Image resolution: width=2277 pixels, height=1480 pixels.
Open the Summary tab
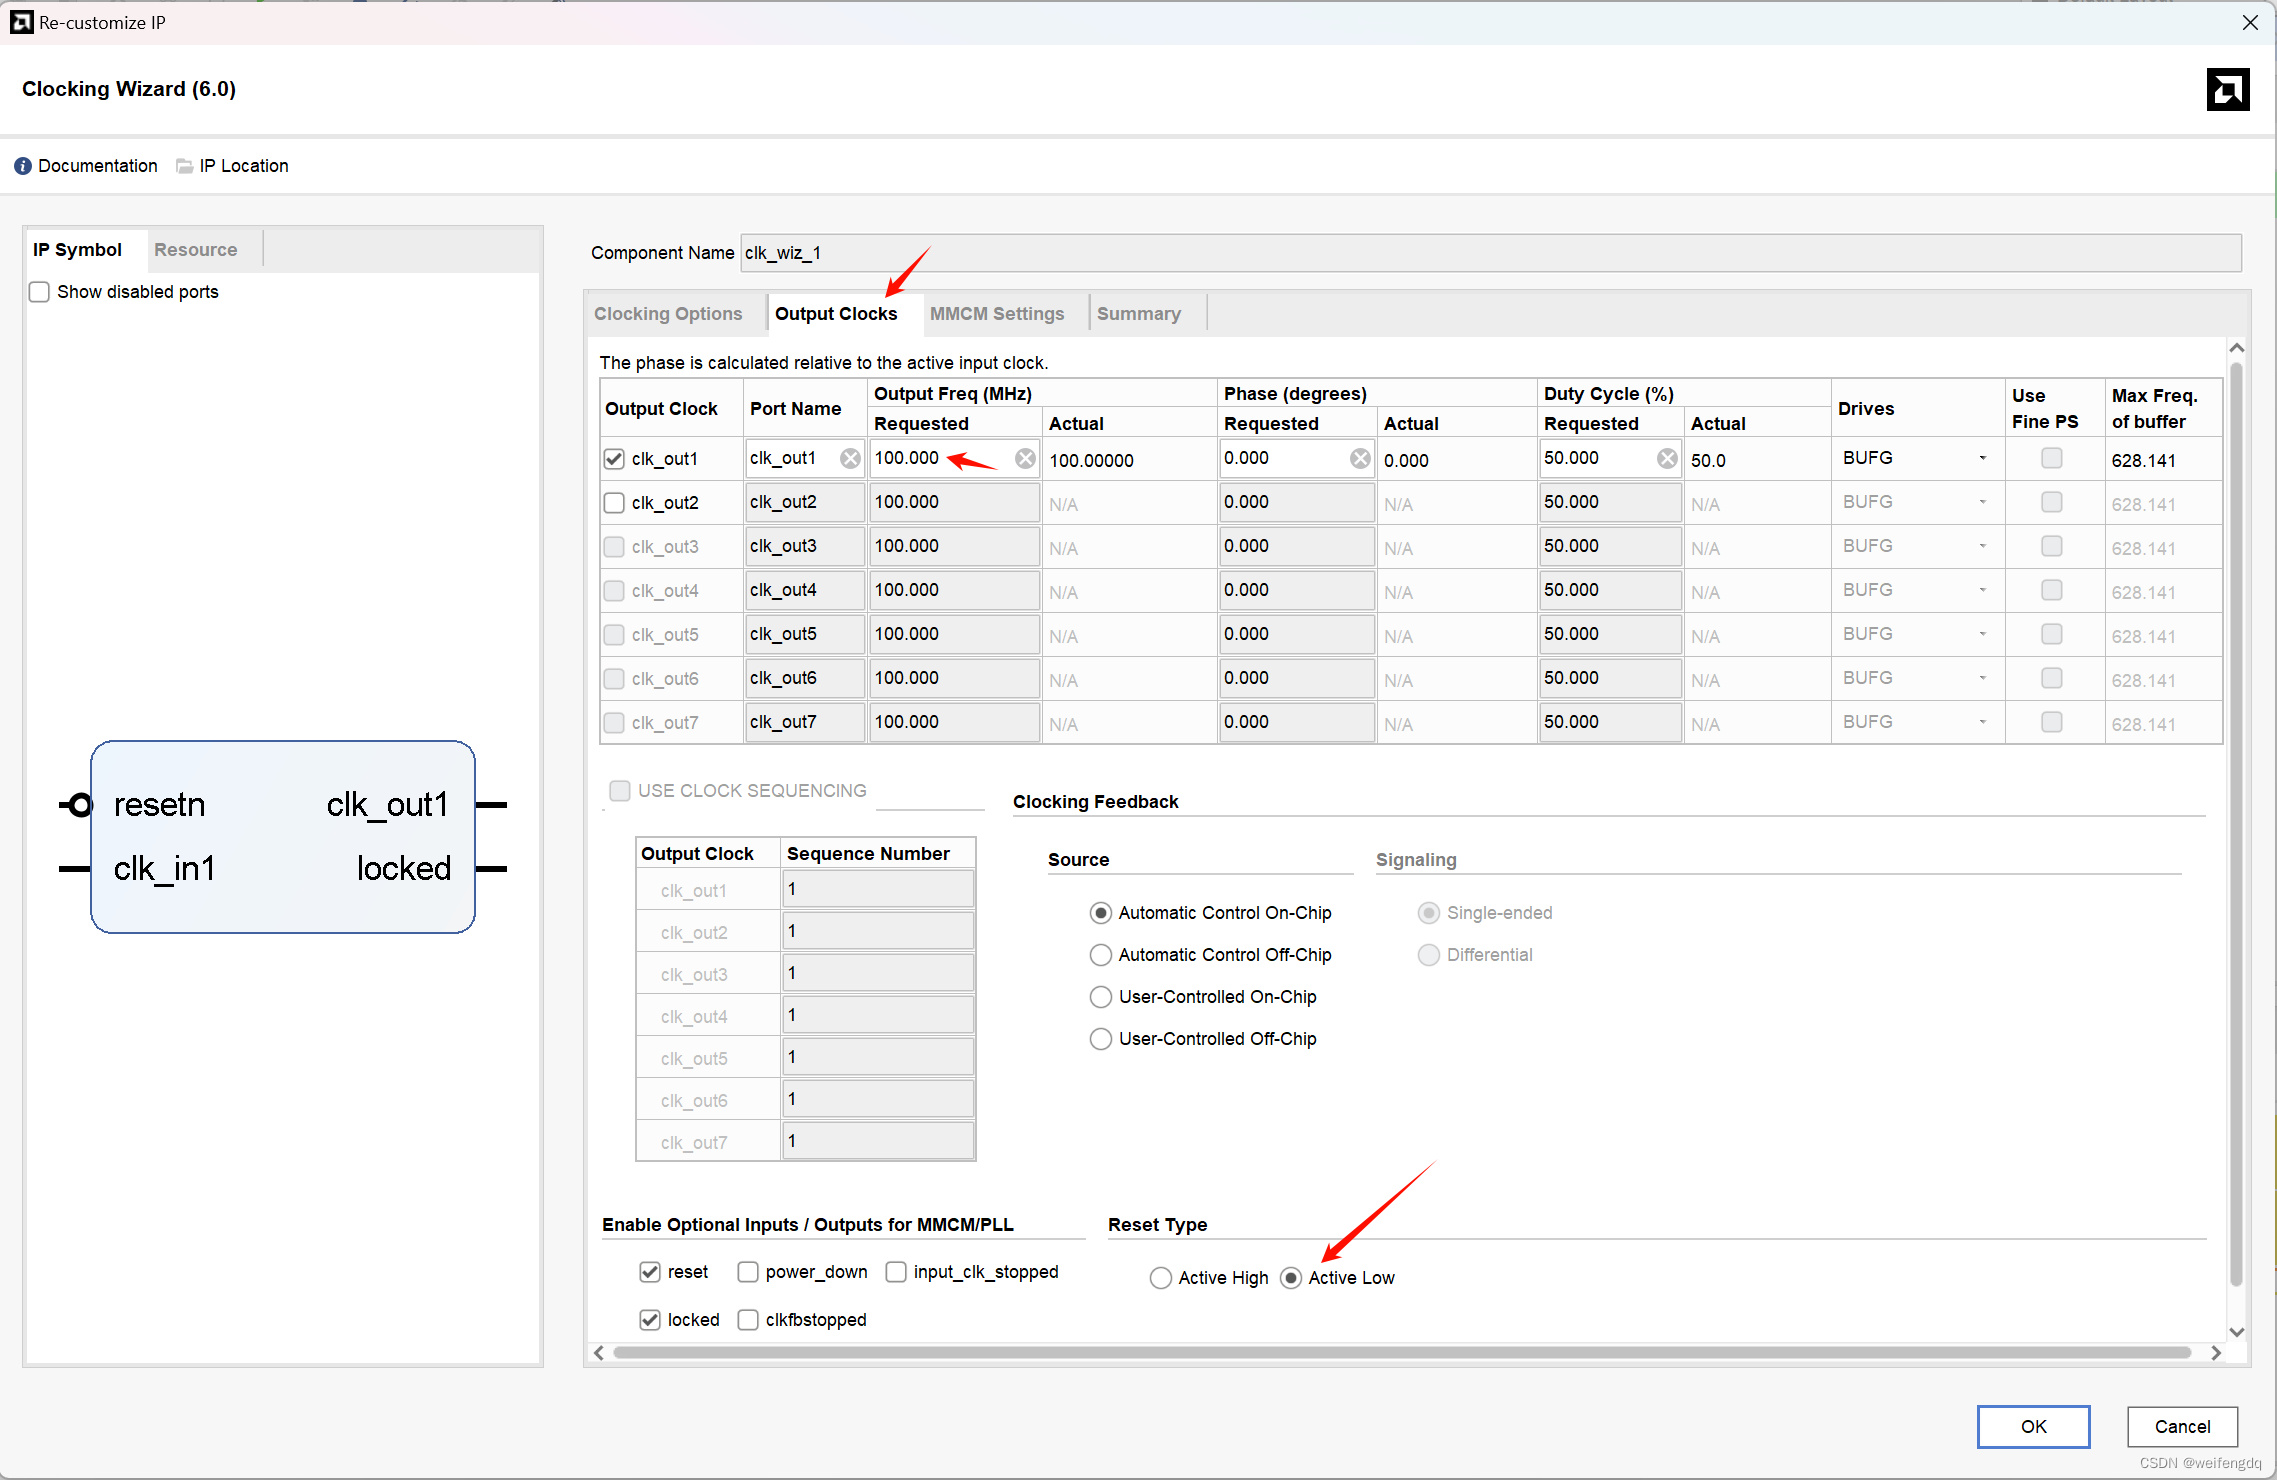click(1139, 314)
